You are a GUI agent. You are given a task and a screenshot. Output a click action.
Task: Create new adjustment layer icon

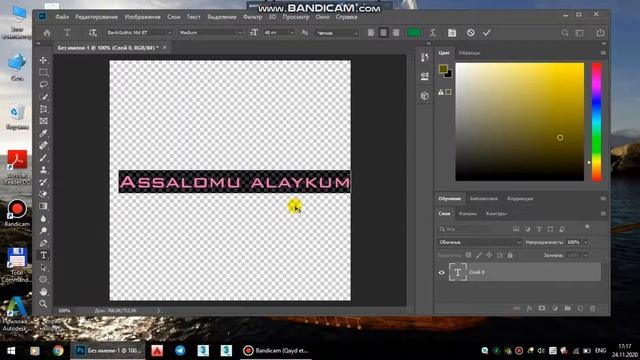coord(555,308)
